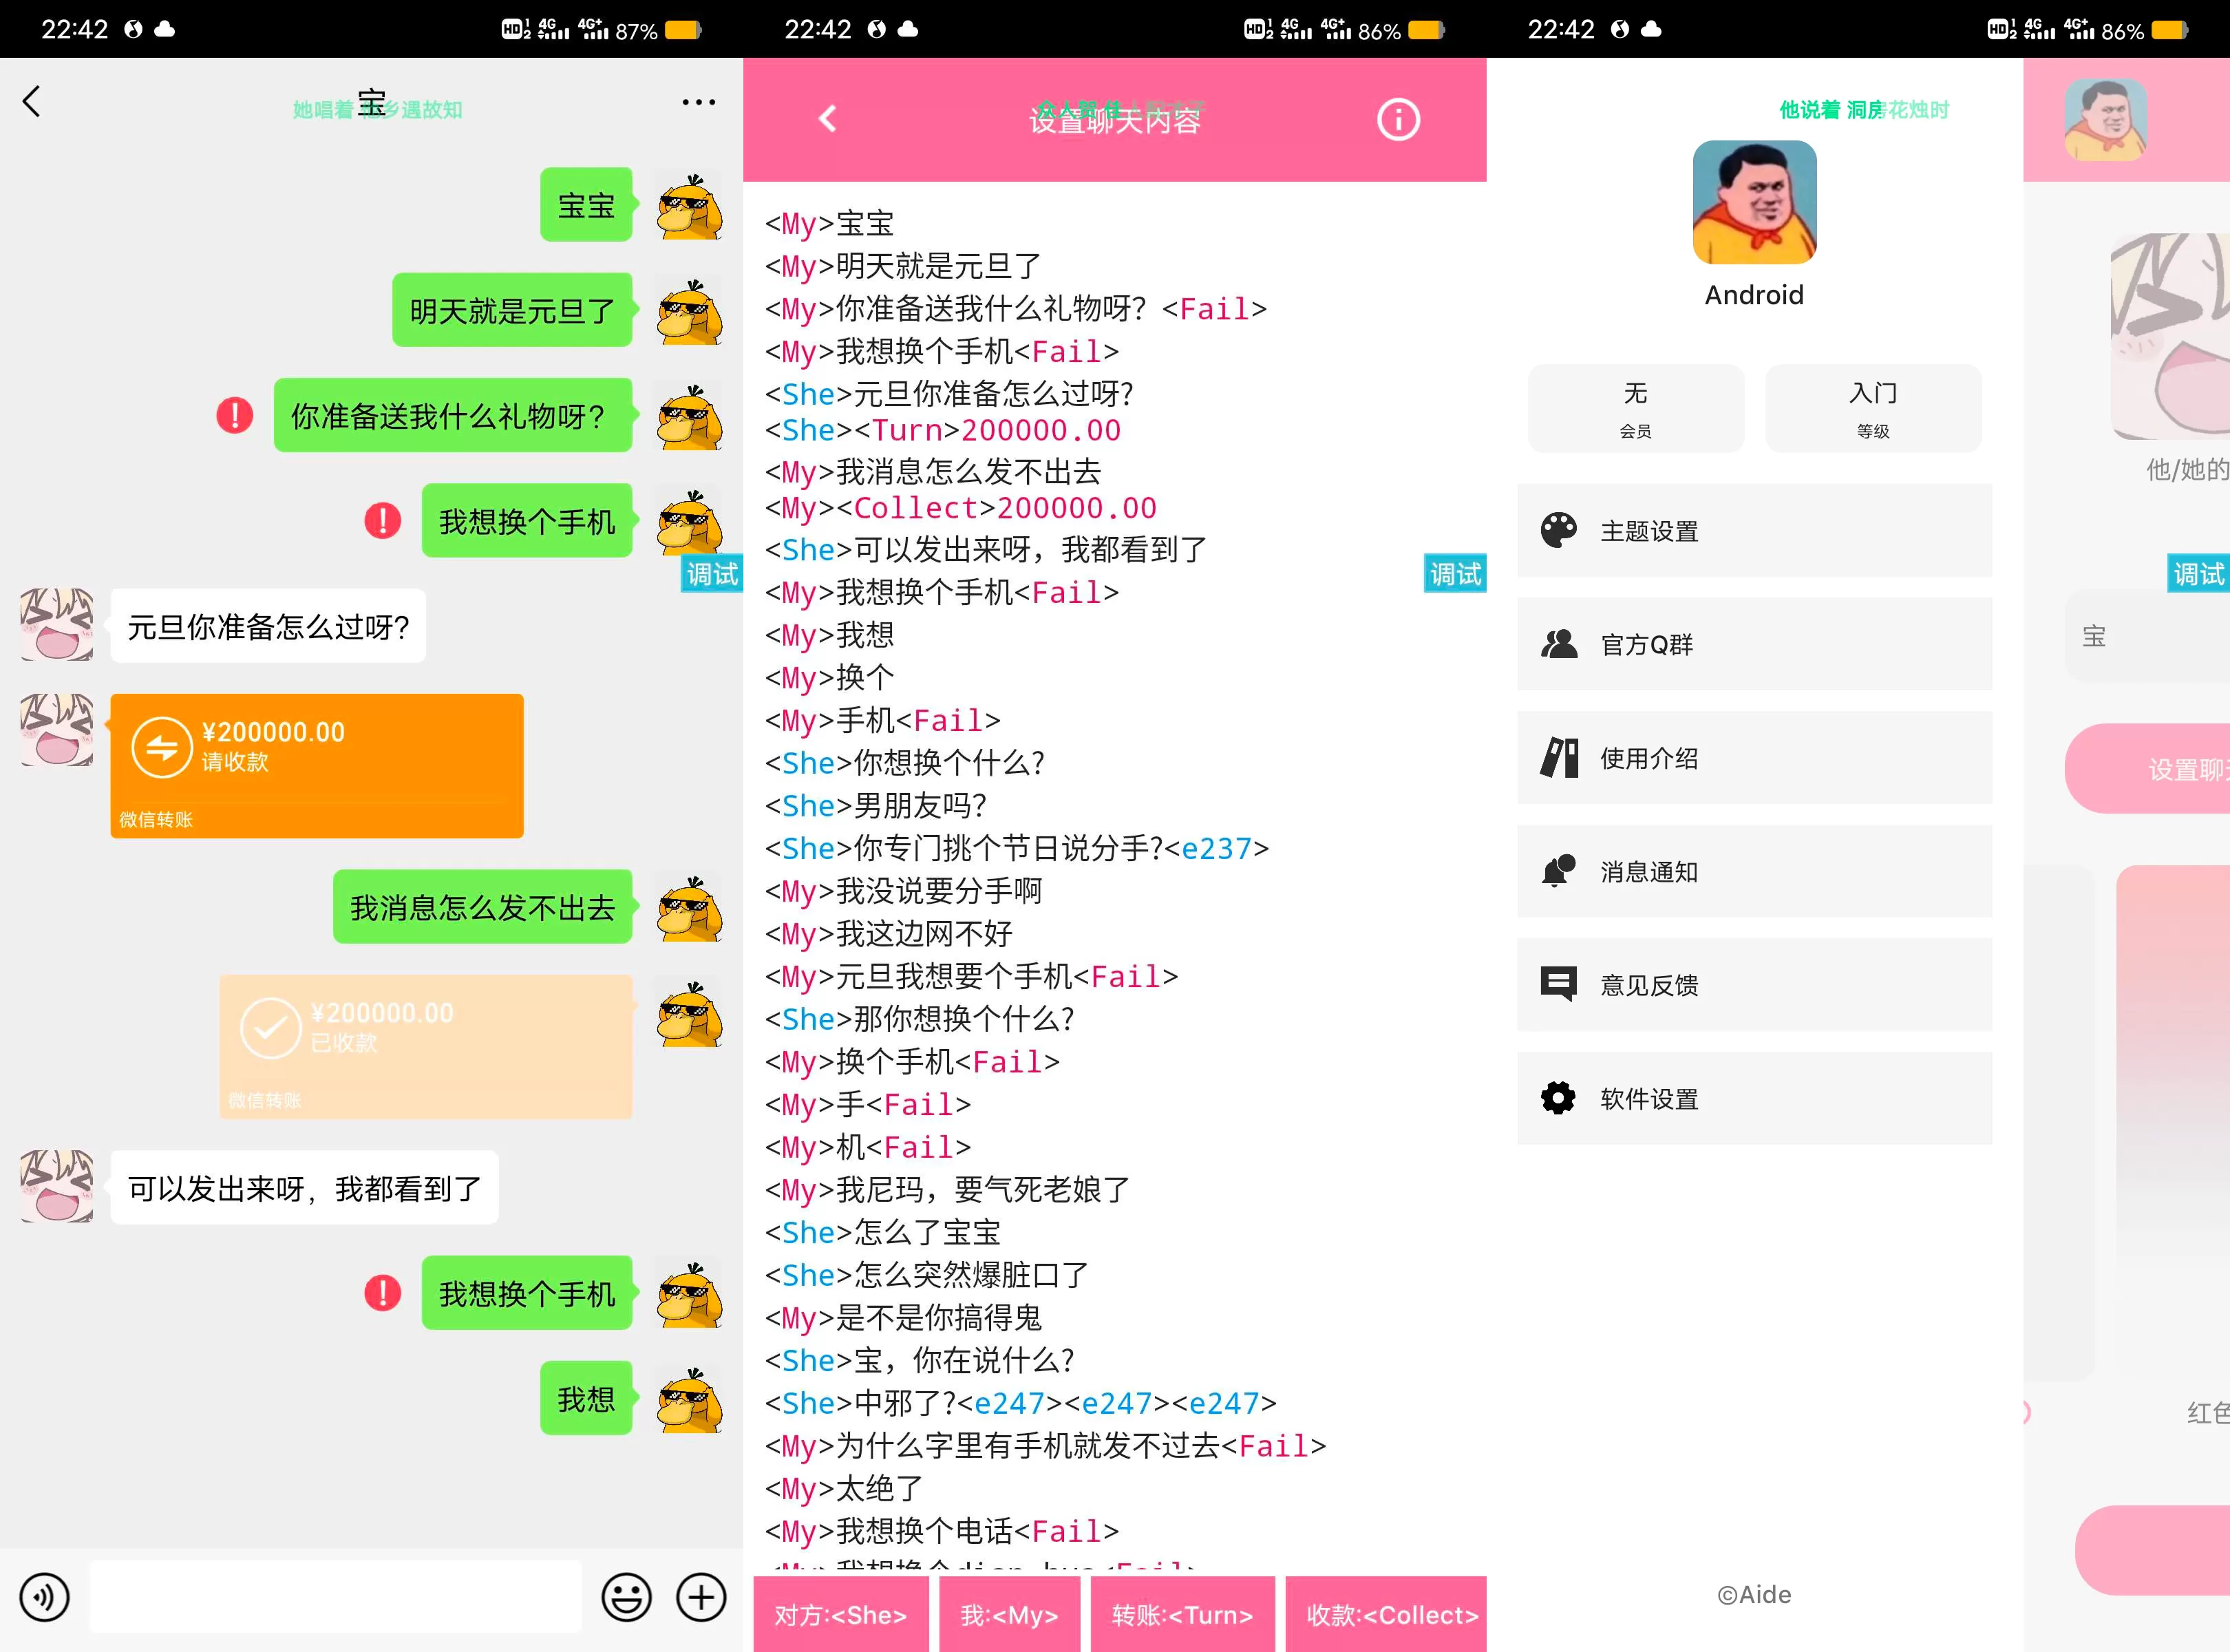Tap the 调试 debug tag on chat screen
This screenshot has height=1652, width=2230.
[712, 574]
